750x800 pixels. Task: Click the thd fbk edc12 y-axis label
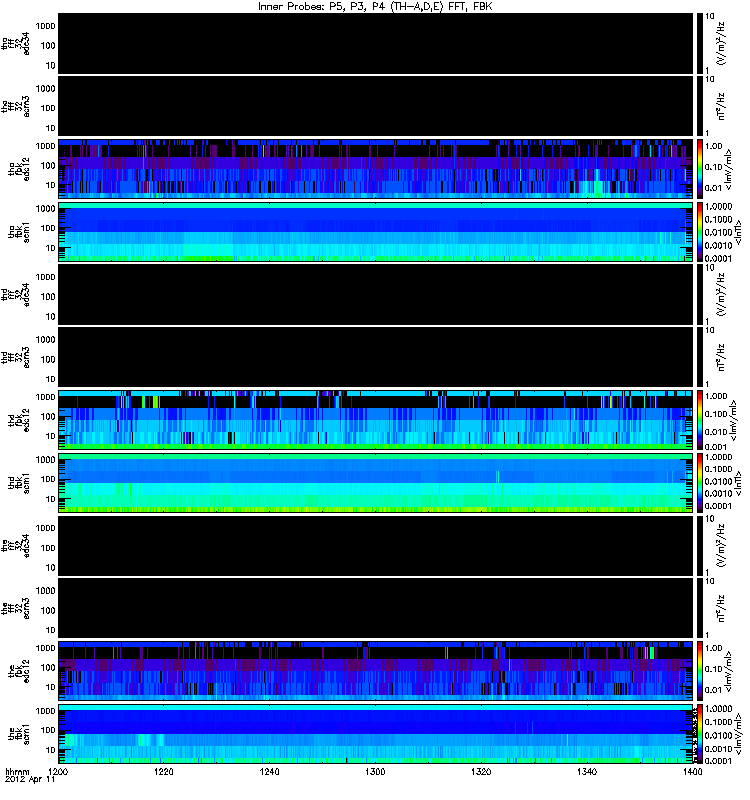(x=19, y=420)
